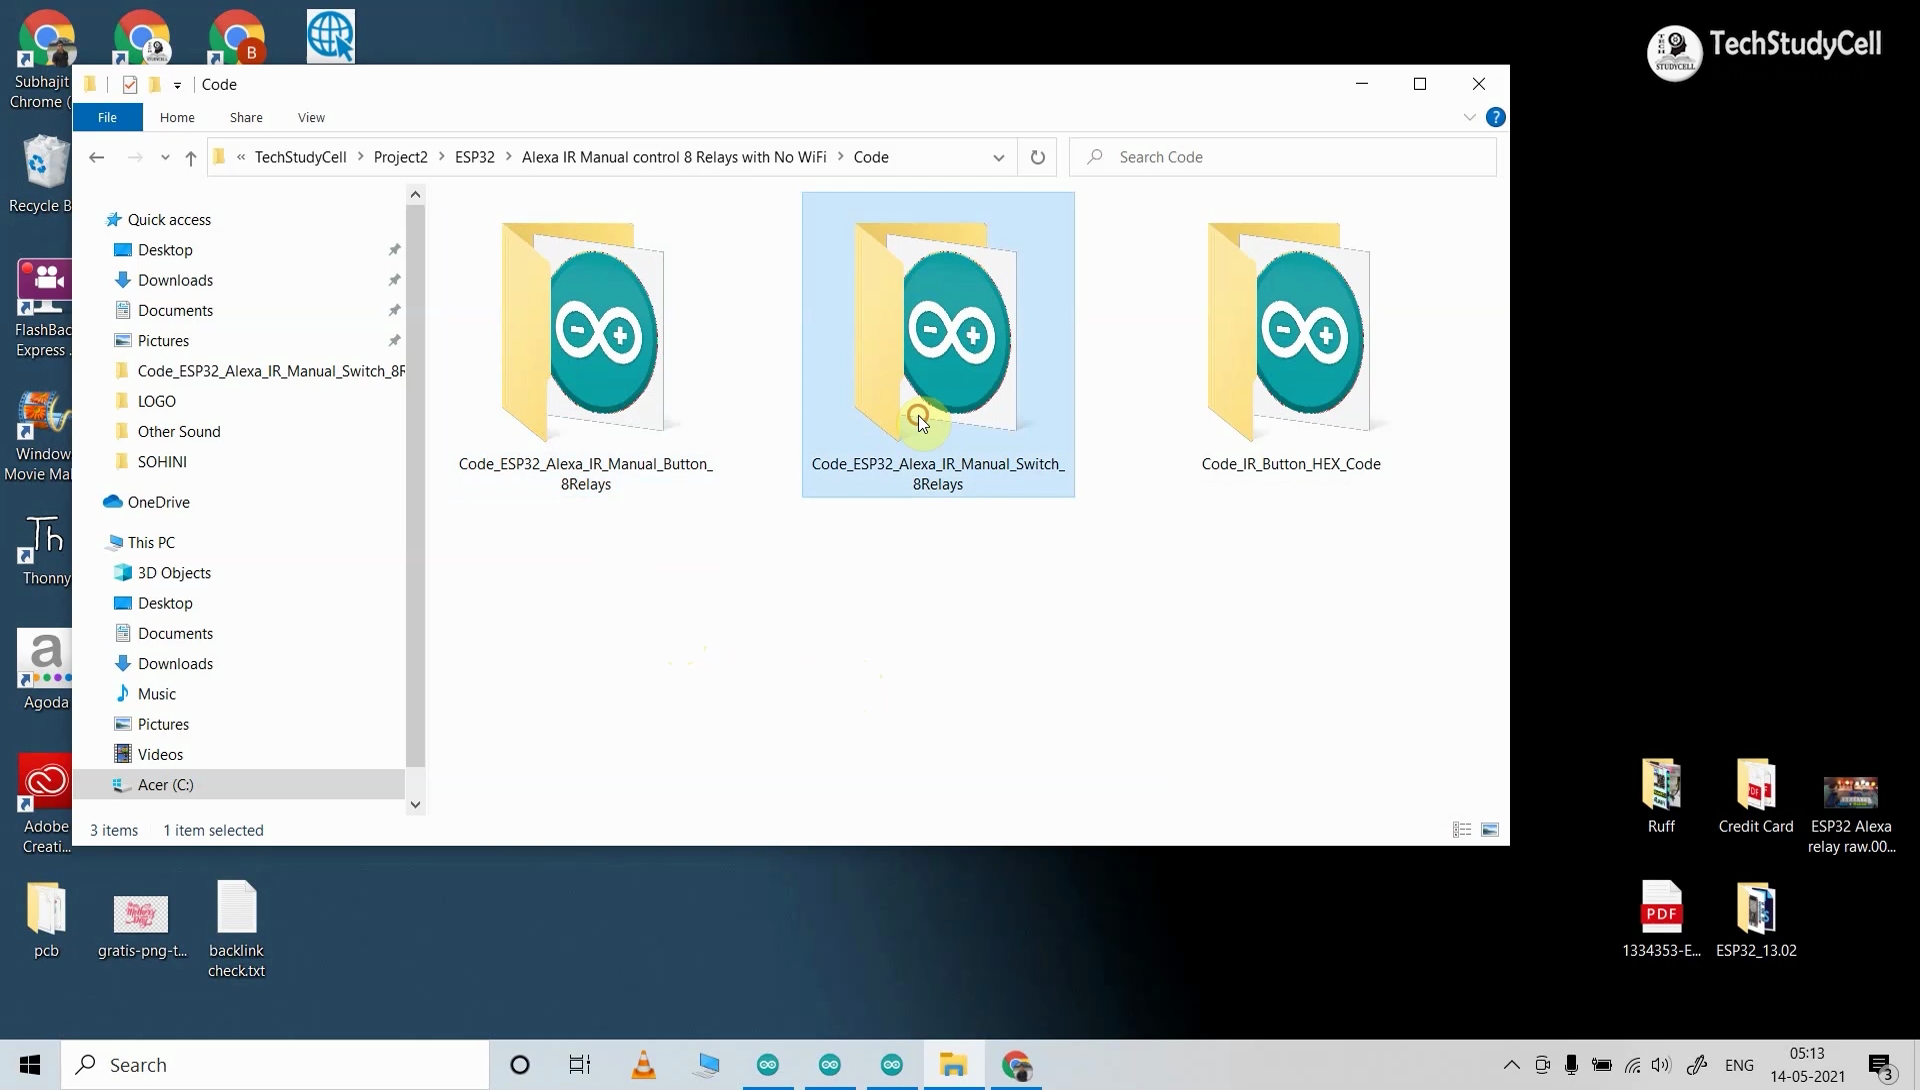Select the Credit Card desktop icon

coord(1756,796)
